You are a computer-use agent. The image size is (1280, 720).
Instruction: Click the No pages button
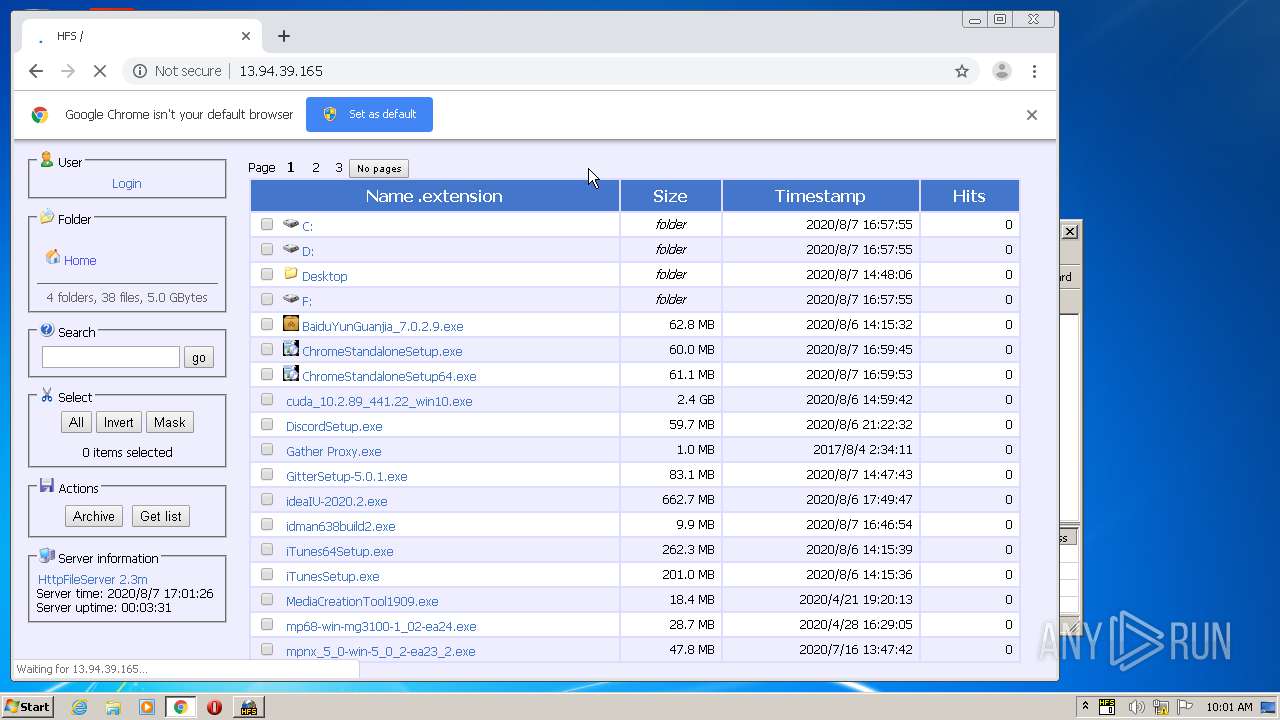pyautogui.click(x=379, y=169)
